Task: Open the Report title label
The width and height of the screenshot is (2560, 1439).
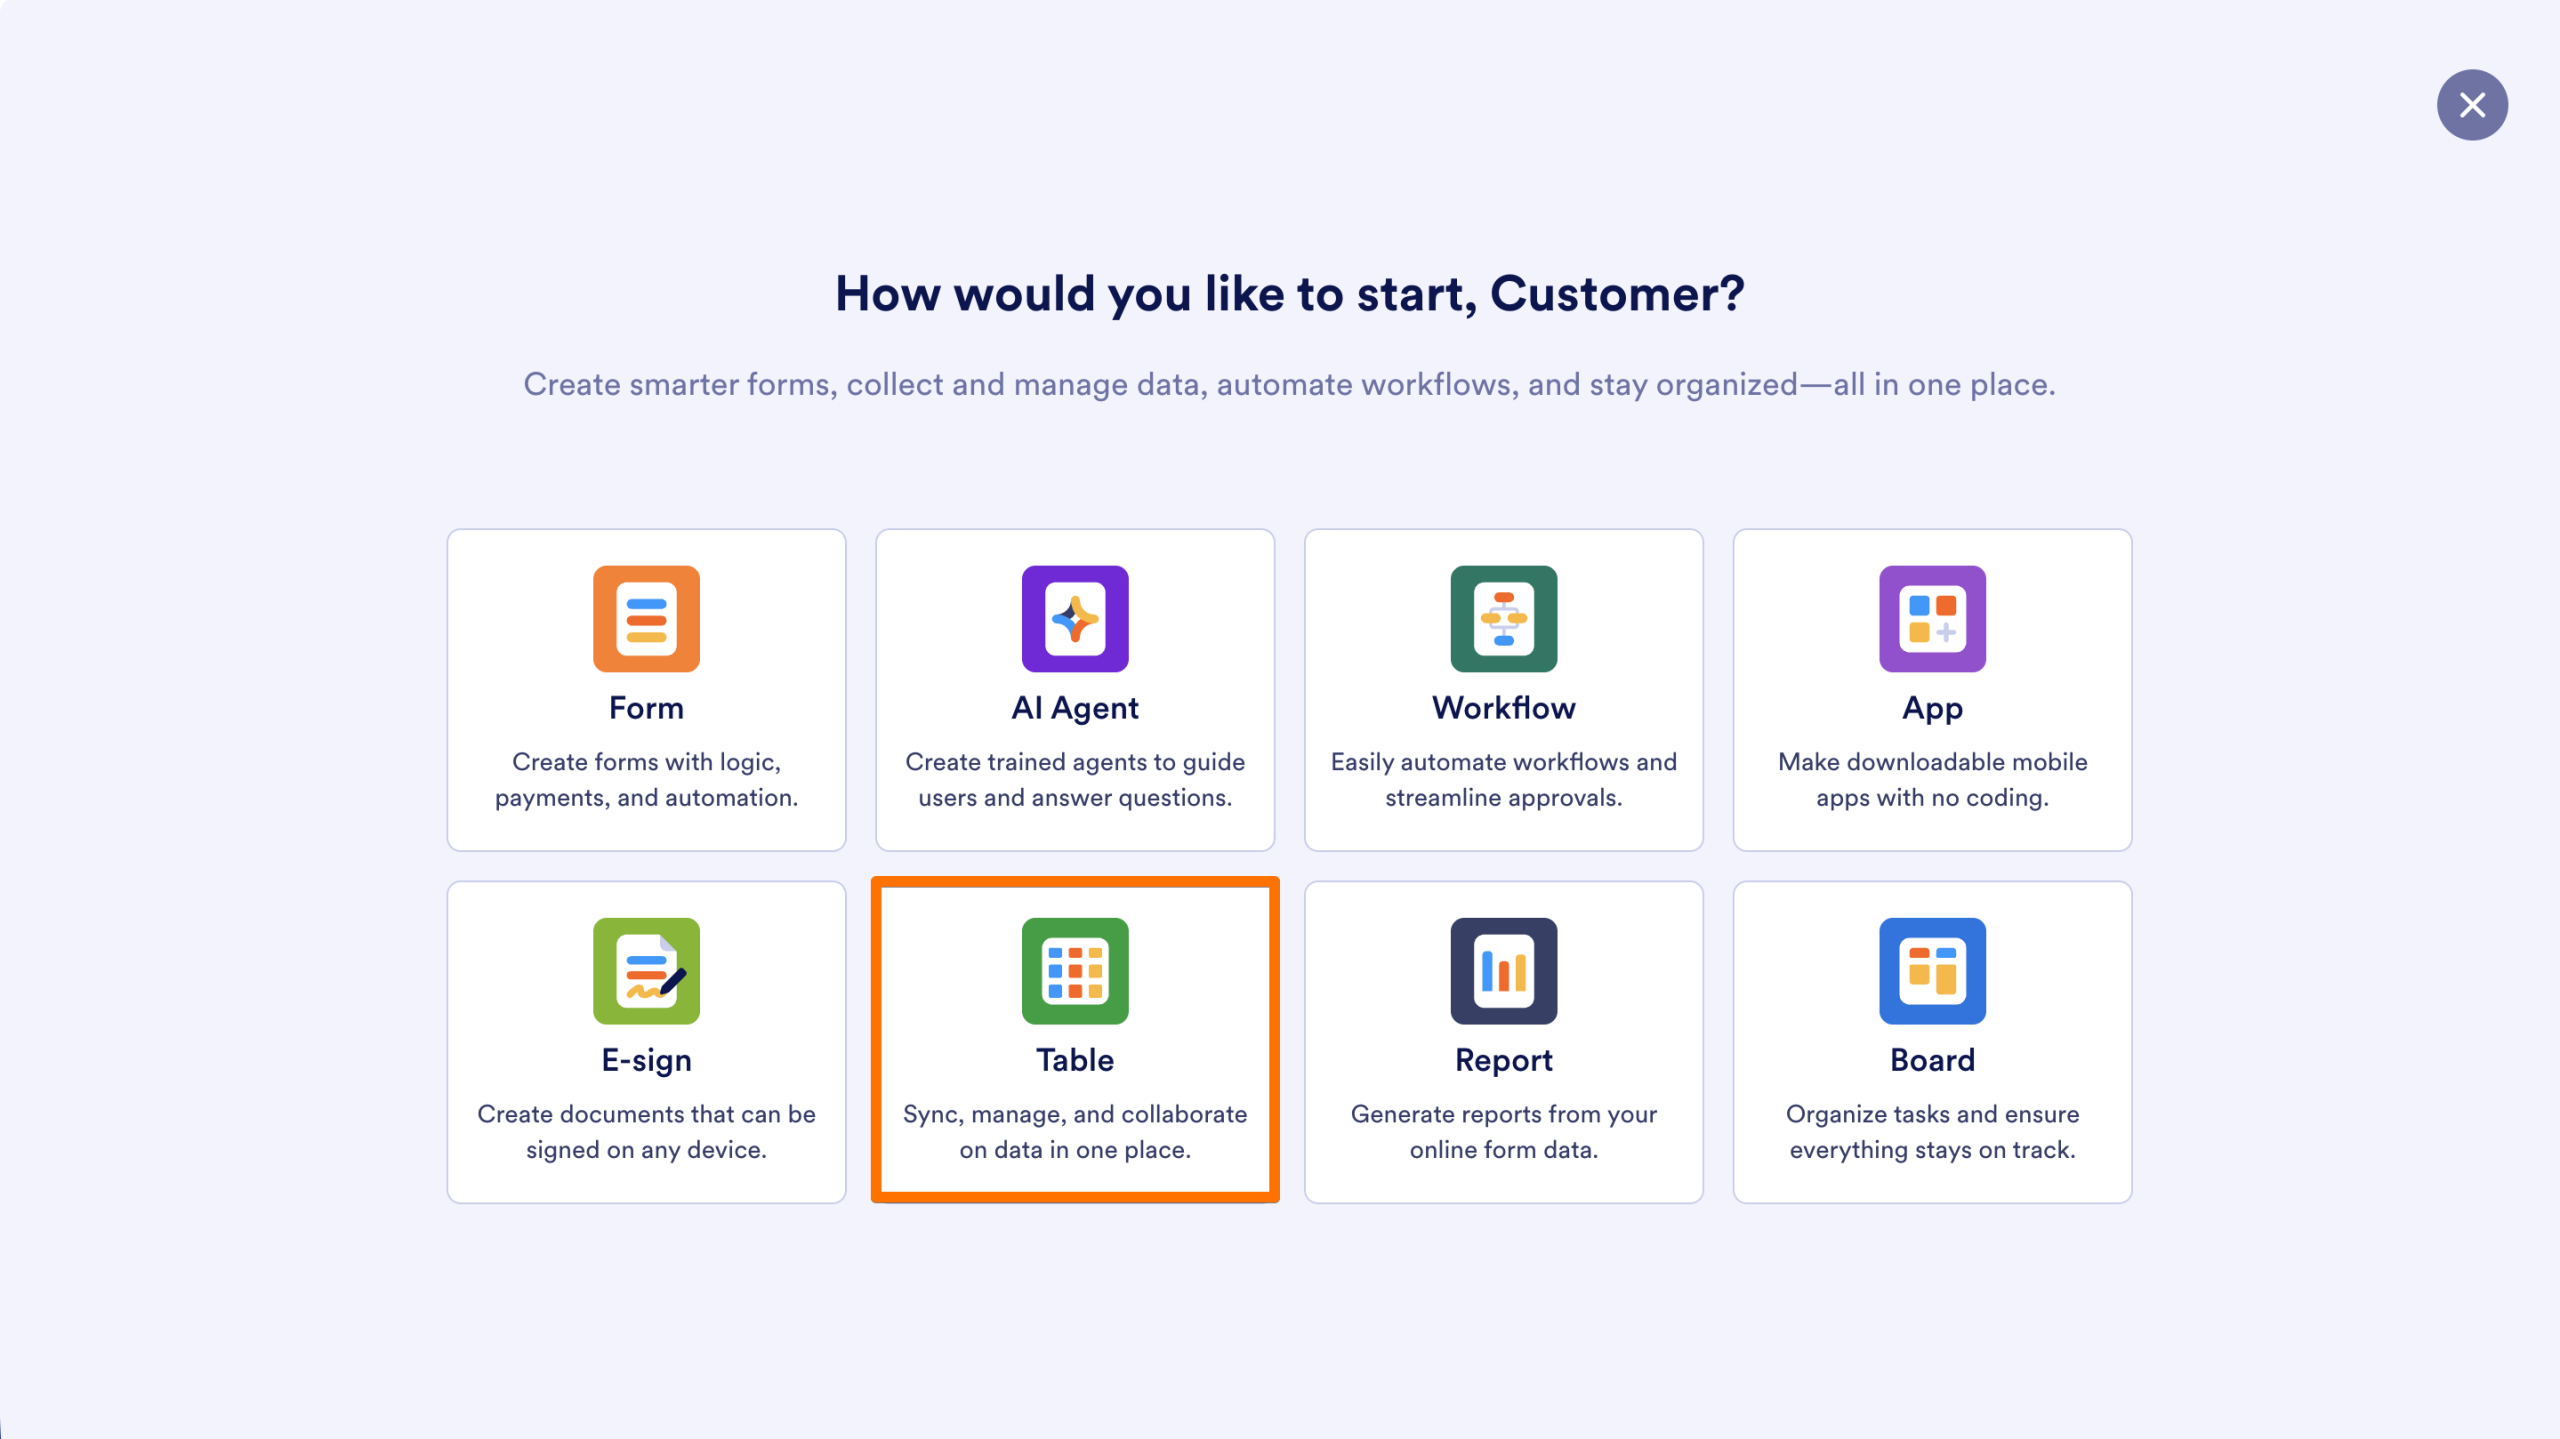Action: [1503, 1060]
